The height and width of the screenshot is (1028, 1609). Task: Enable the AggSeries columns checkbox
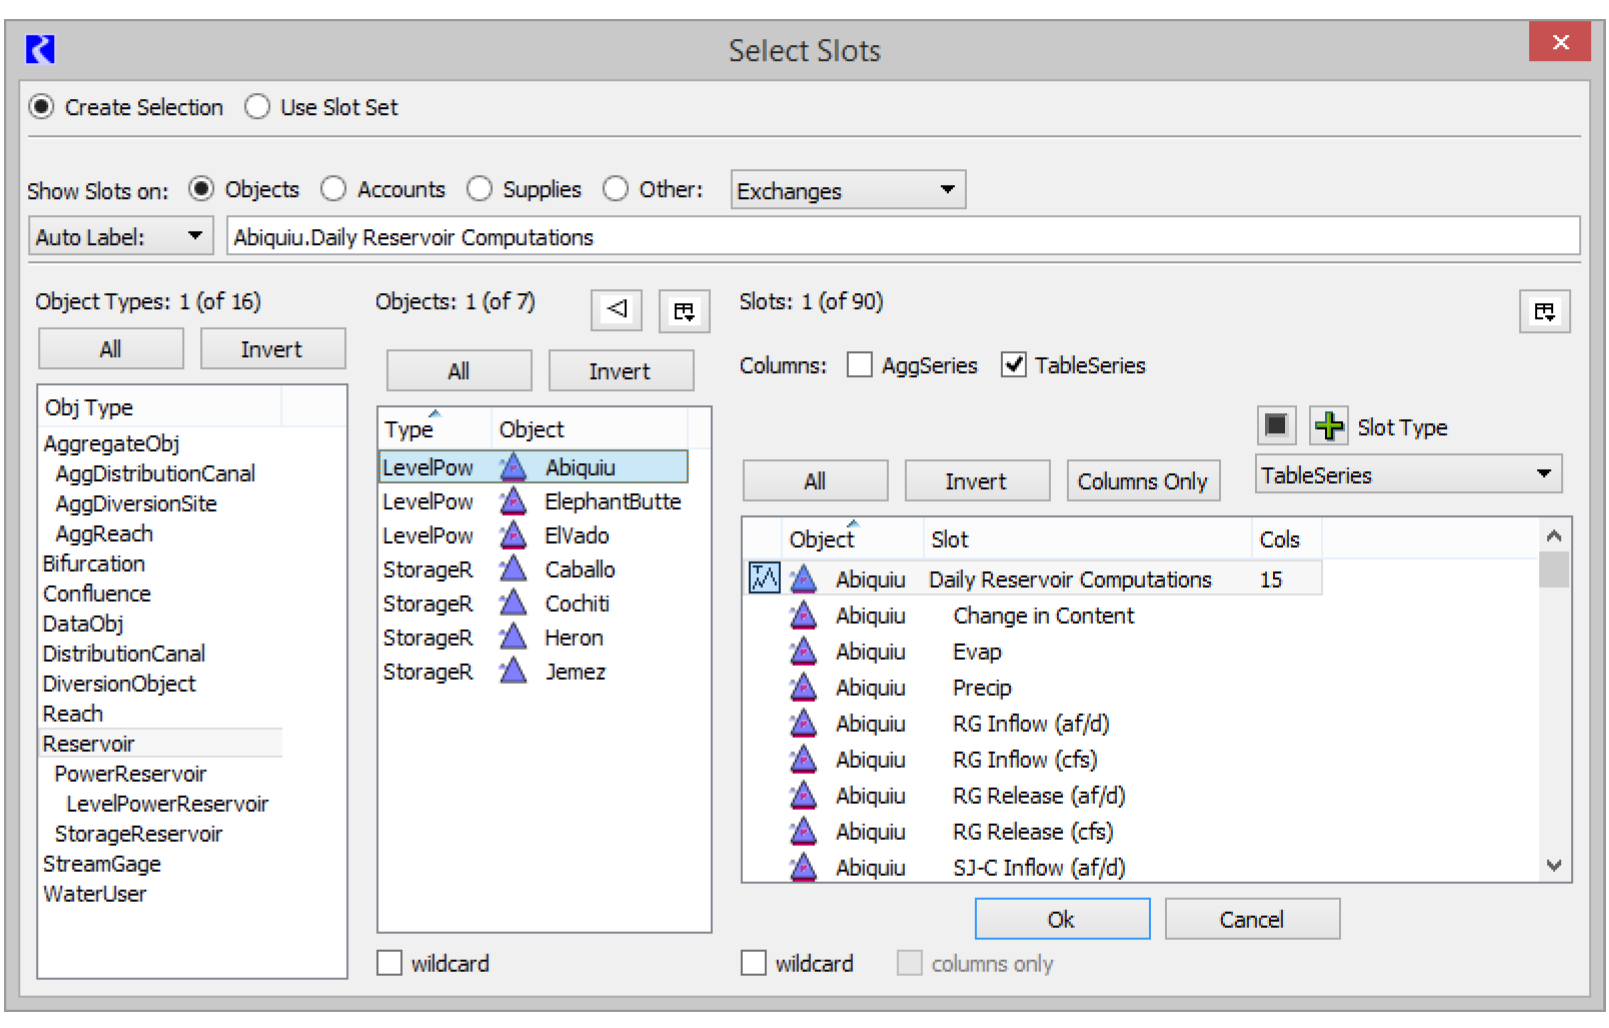(859, 365)
